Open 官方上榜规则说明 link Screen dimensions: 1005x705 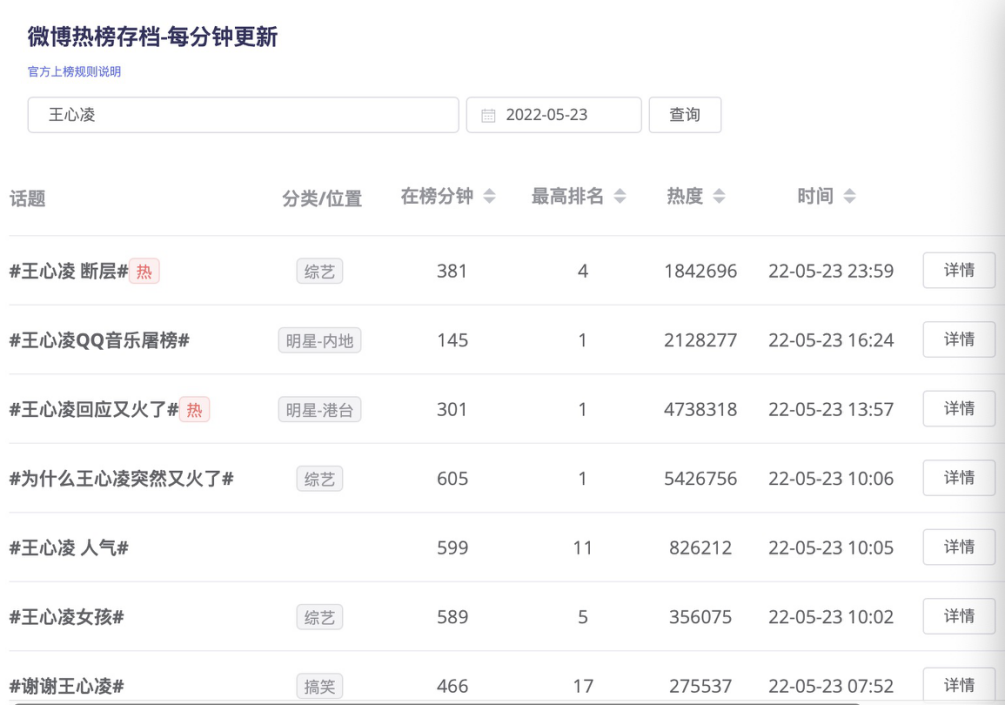point(74,72)
